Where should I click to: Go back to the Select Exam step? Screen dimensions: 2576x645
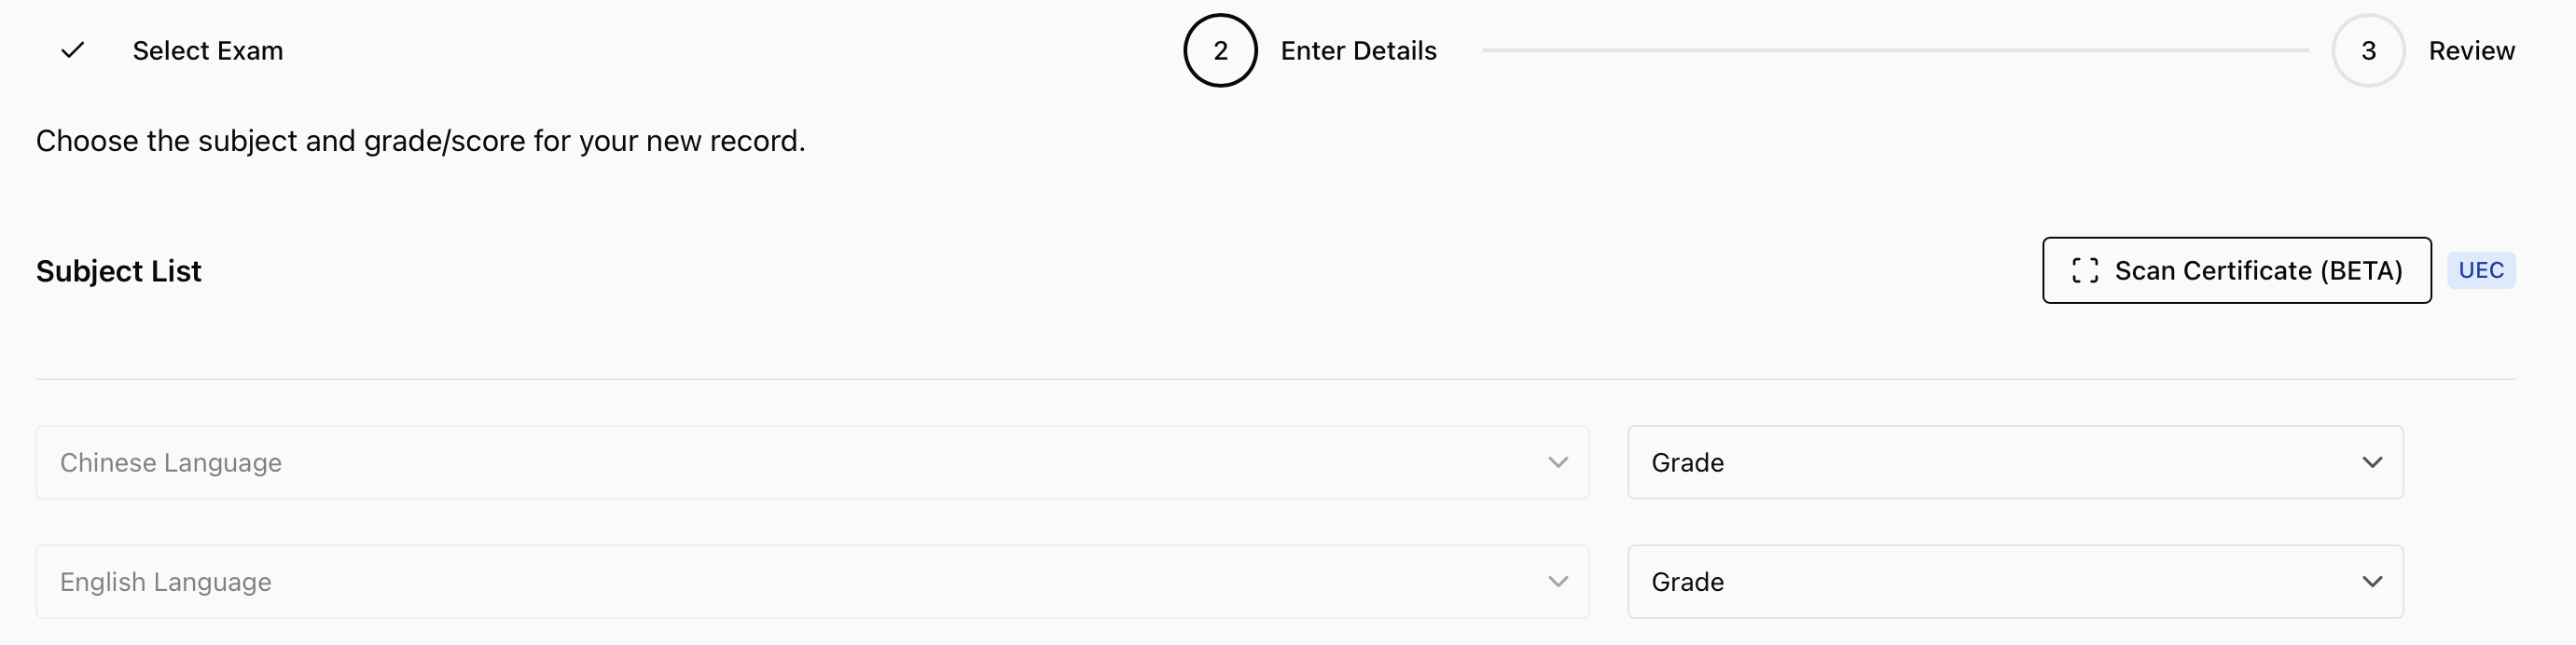coord(208,50)
